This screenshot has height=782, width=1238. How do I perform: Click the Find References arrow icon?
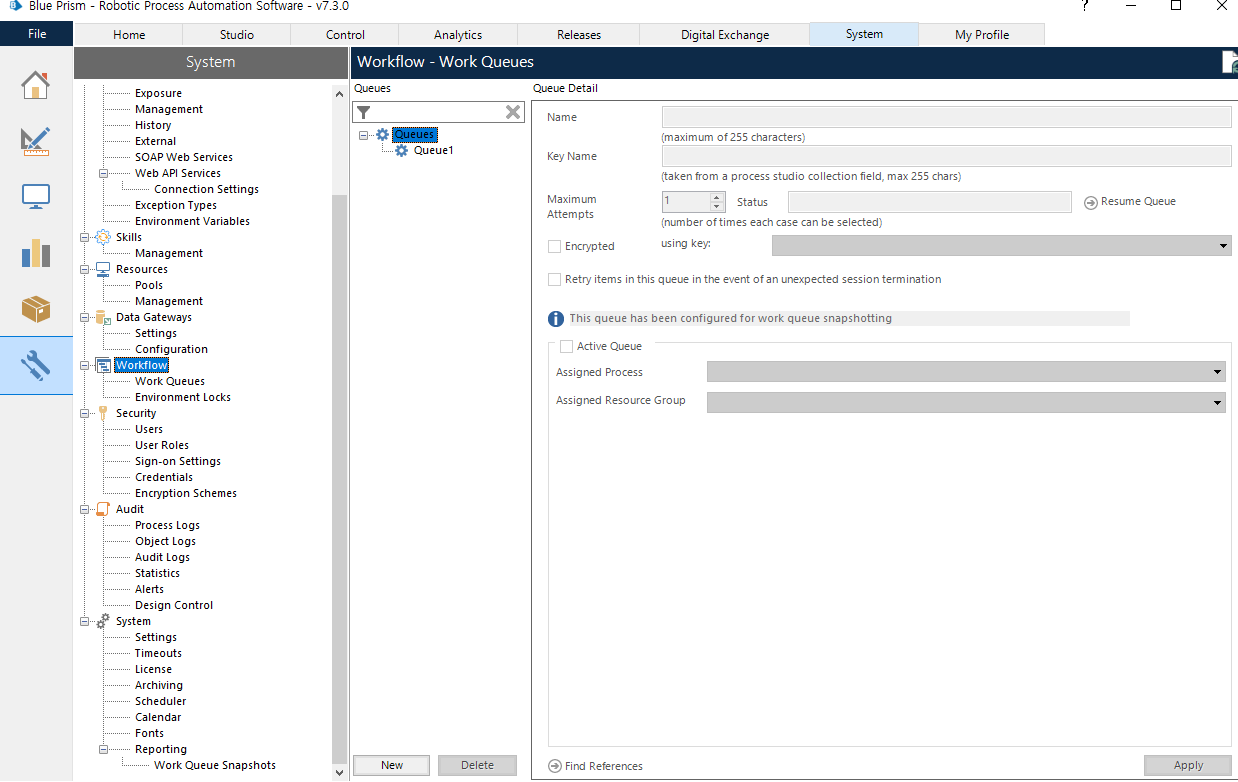[x=555, y=766]
